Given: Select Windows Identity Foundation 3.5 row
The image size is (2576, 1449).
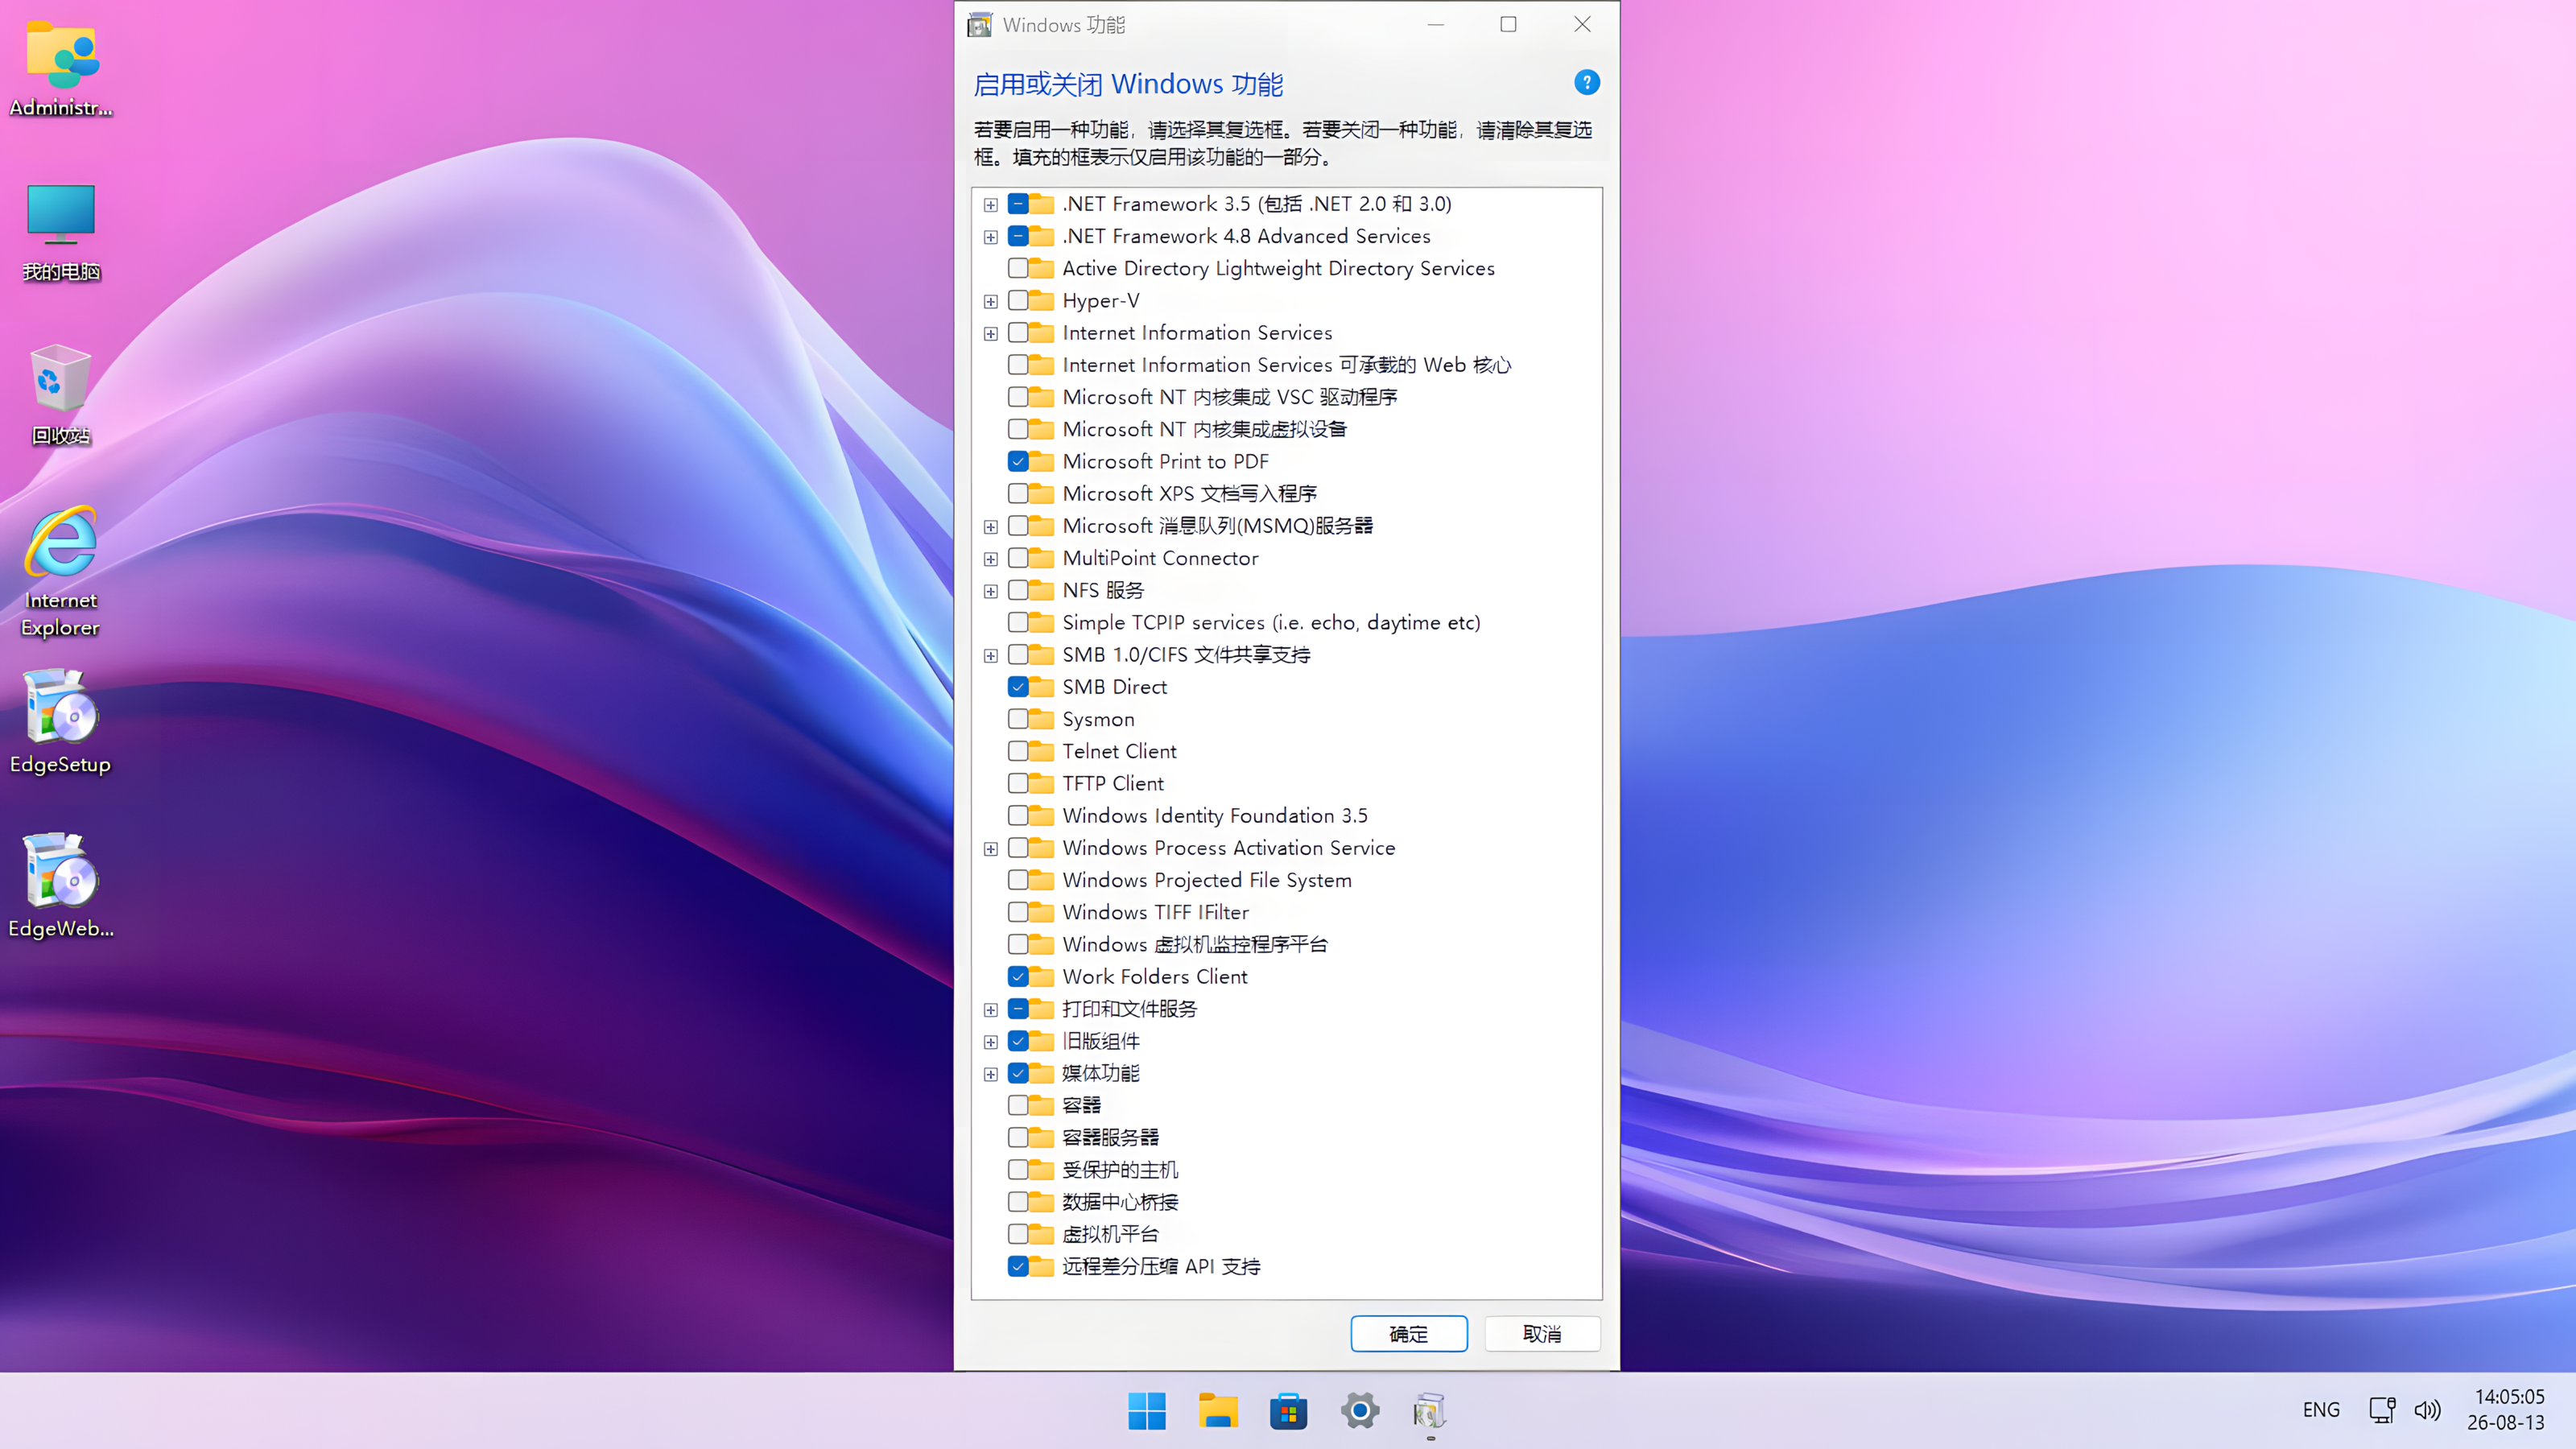Looking at the screenshot, I should tap(1215, 815).
